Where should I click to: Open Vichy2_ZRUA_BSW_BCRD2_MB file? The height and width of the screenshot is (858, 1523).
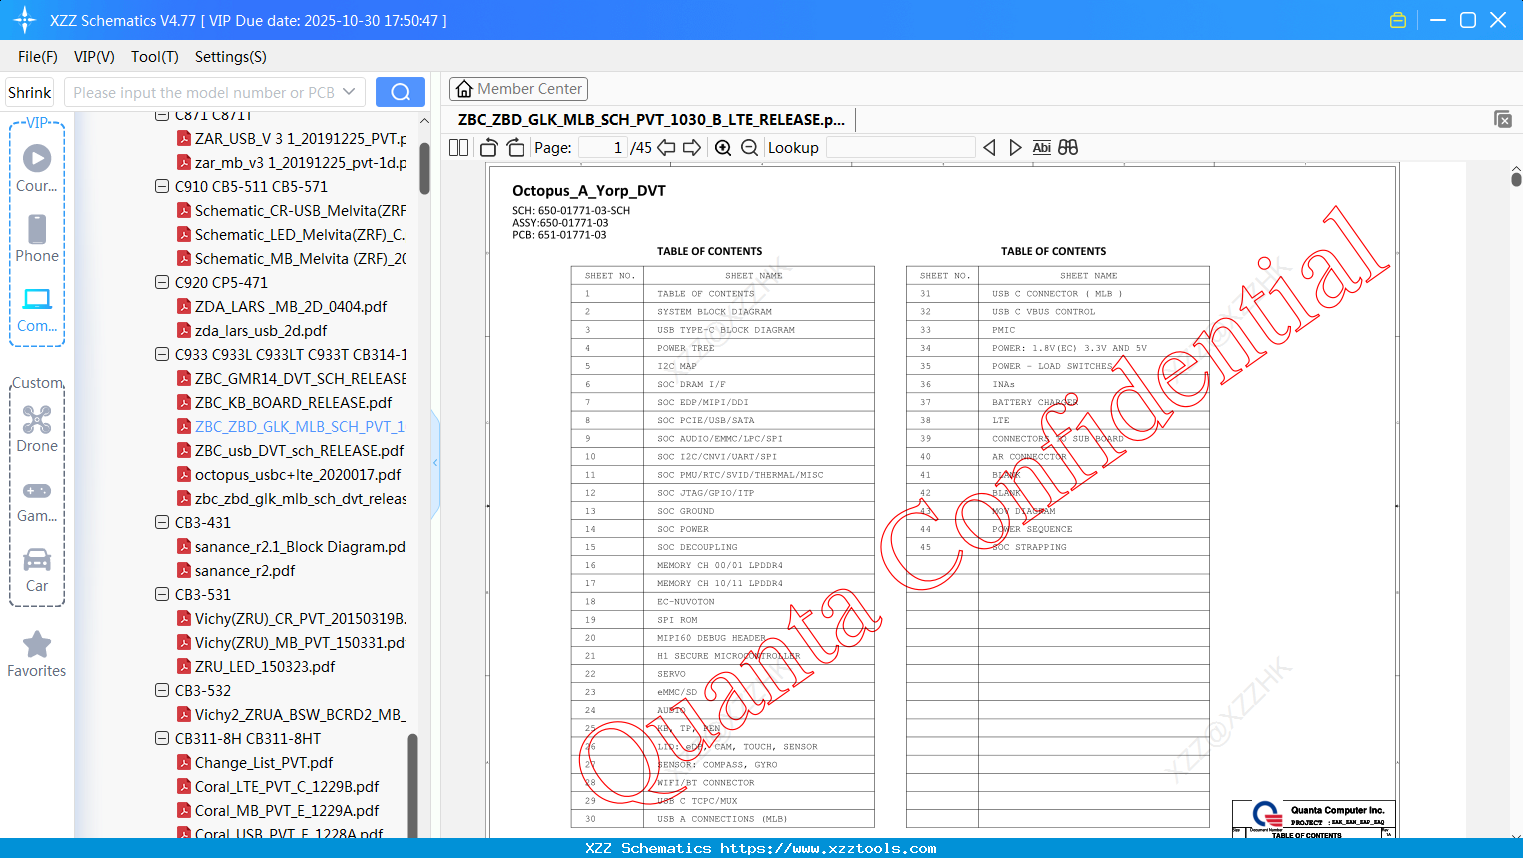tap(300, 714)
